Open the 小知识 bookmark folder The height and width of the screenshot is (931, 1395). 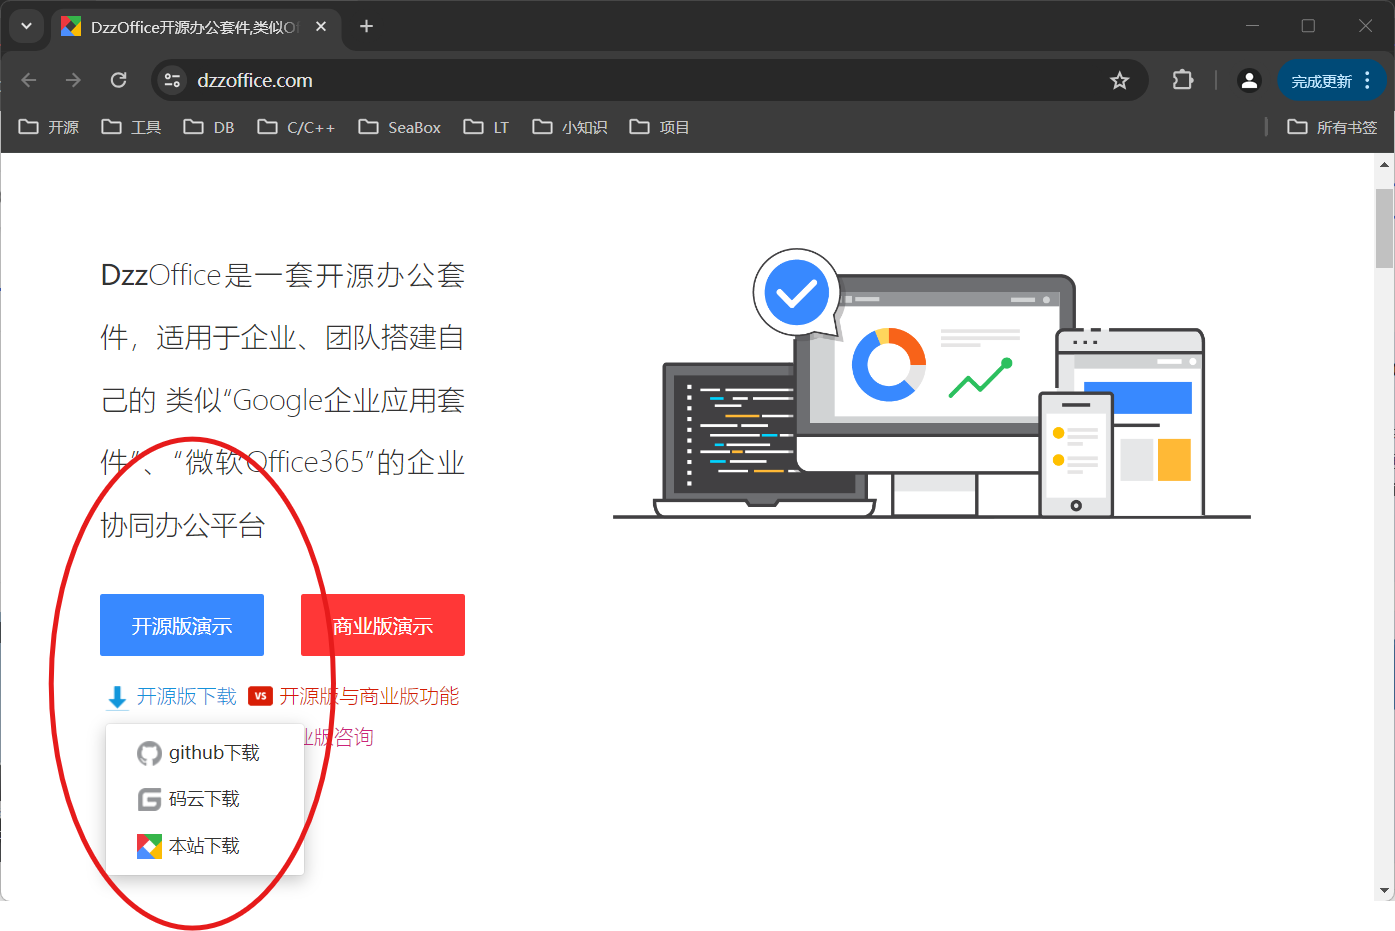(570, 127)
